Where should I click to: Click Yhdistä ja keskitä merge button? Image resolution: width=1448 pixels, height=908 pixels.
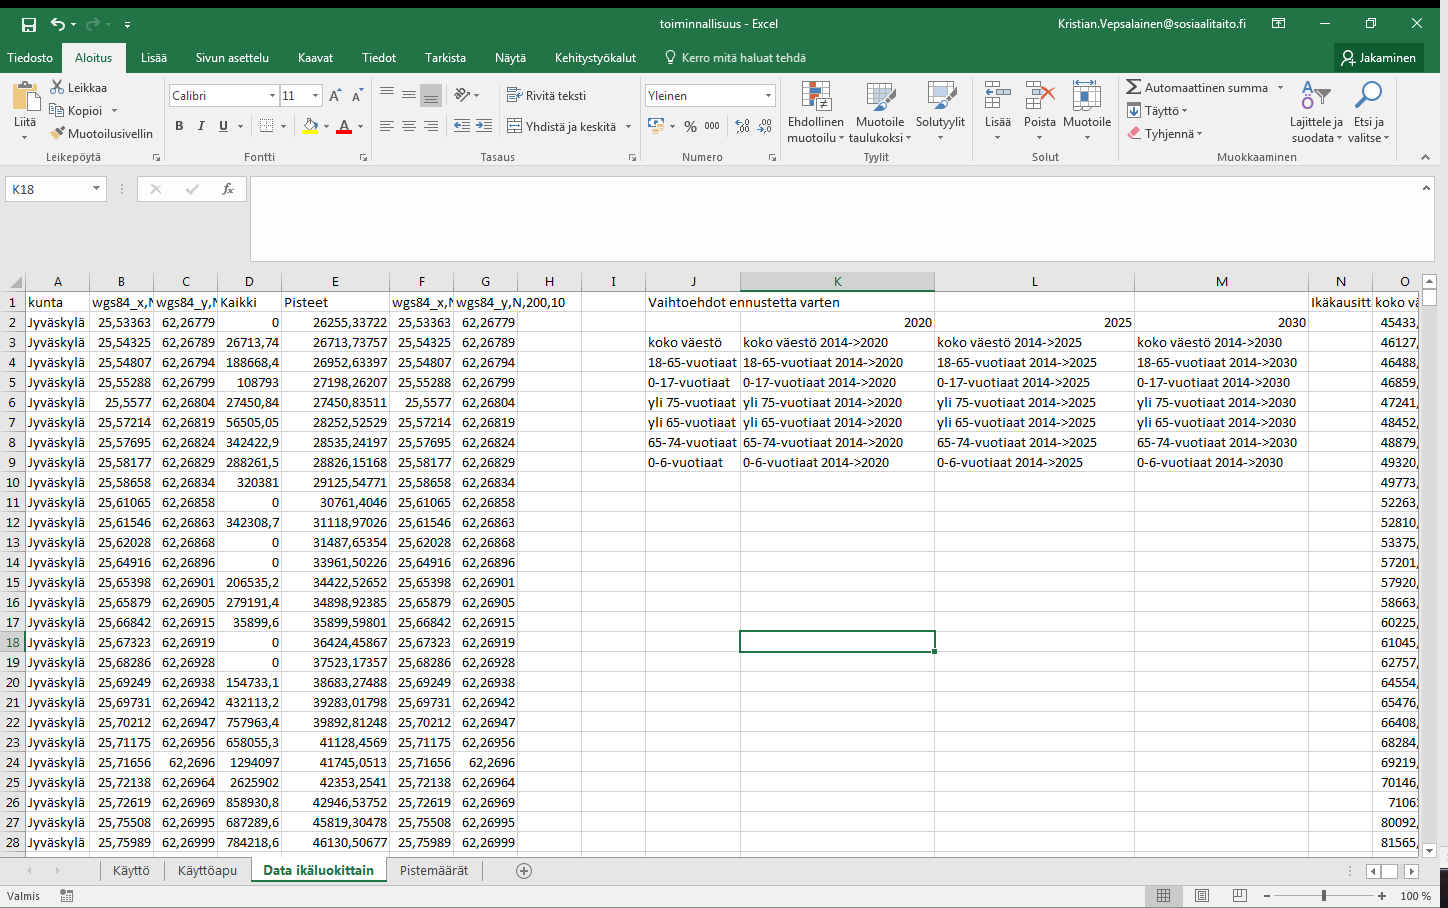pos(561,127)
